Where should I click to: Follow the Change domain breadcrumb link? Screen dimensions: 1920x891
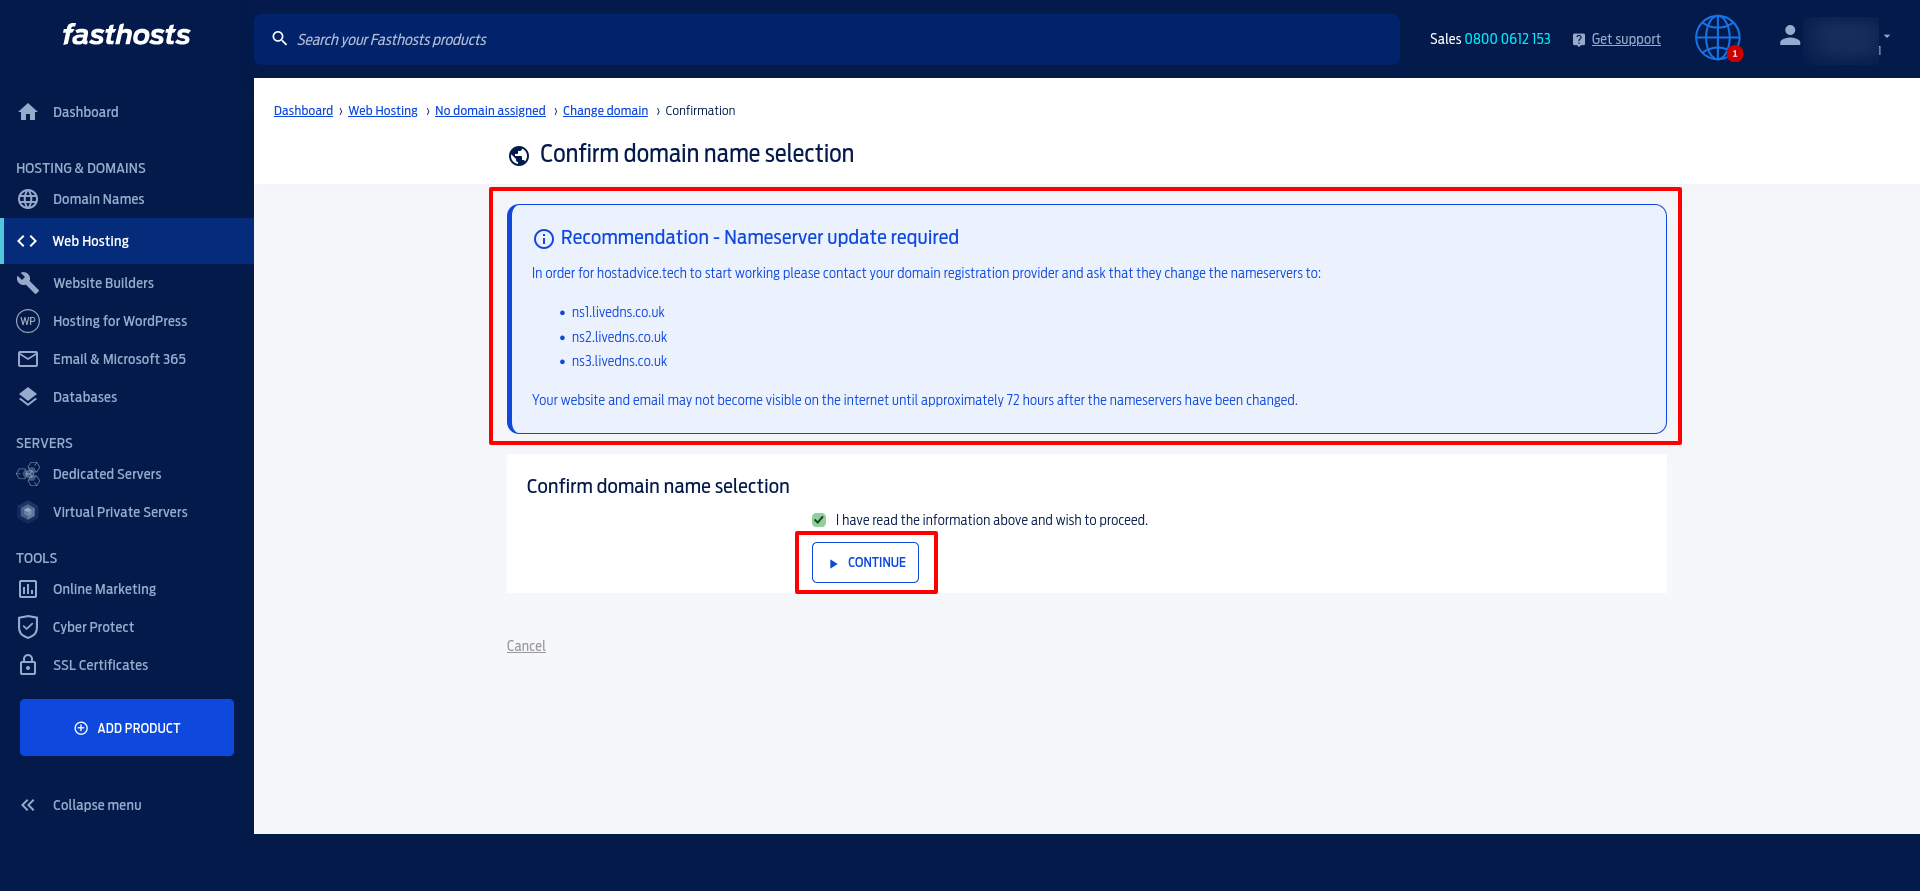(x=605, y=111)
